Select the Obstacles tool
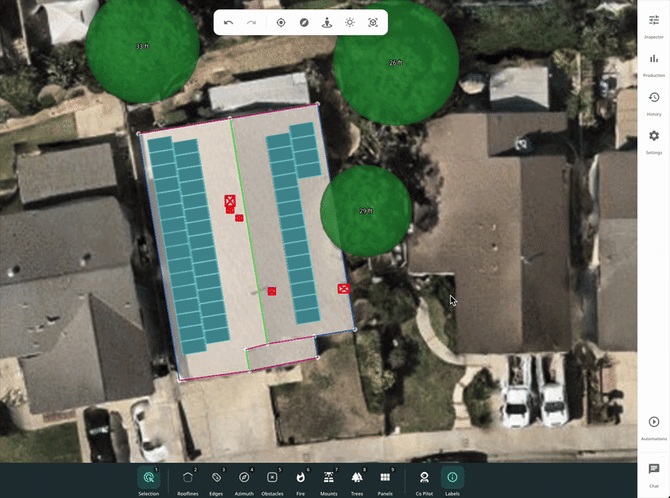 (x=272, y=481)
